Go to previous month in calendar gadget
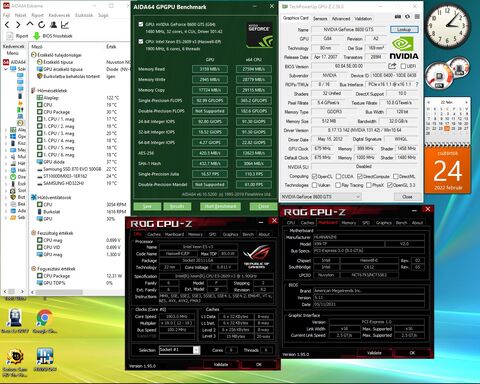The width and height of the screenshot is (480, 384). tap(429, 102)
